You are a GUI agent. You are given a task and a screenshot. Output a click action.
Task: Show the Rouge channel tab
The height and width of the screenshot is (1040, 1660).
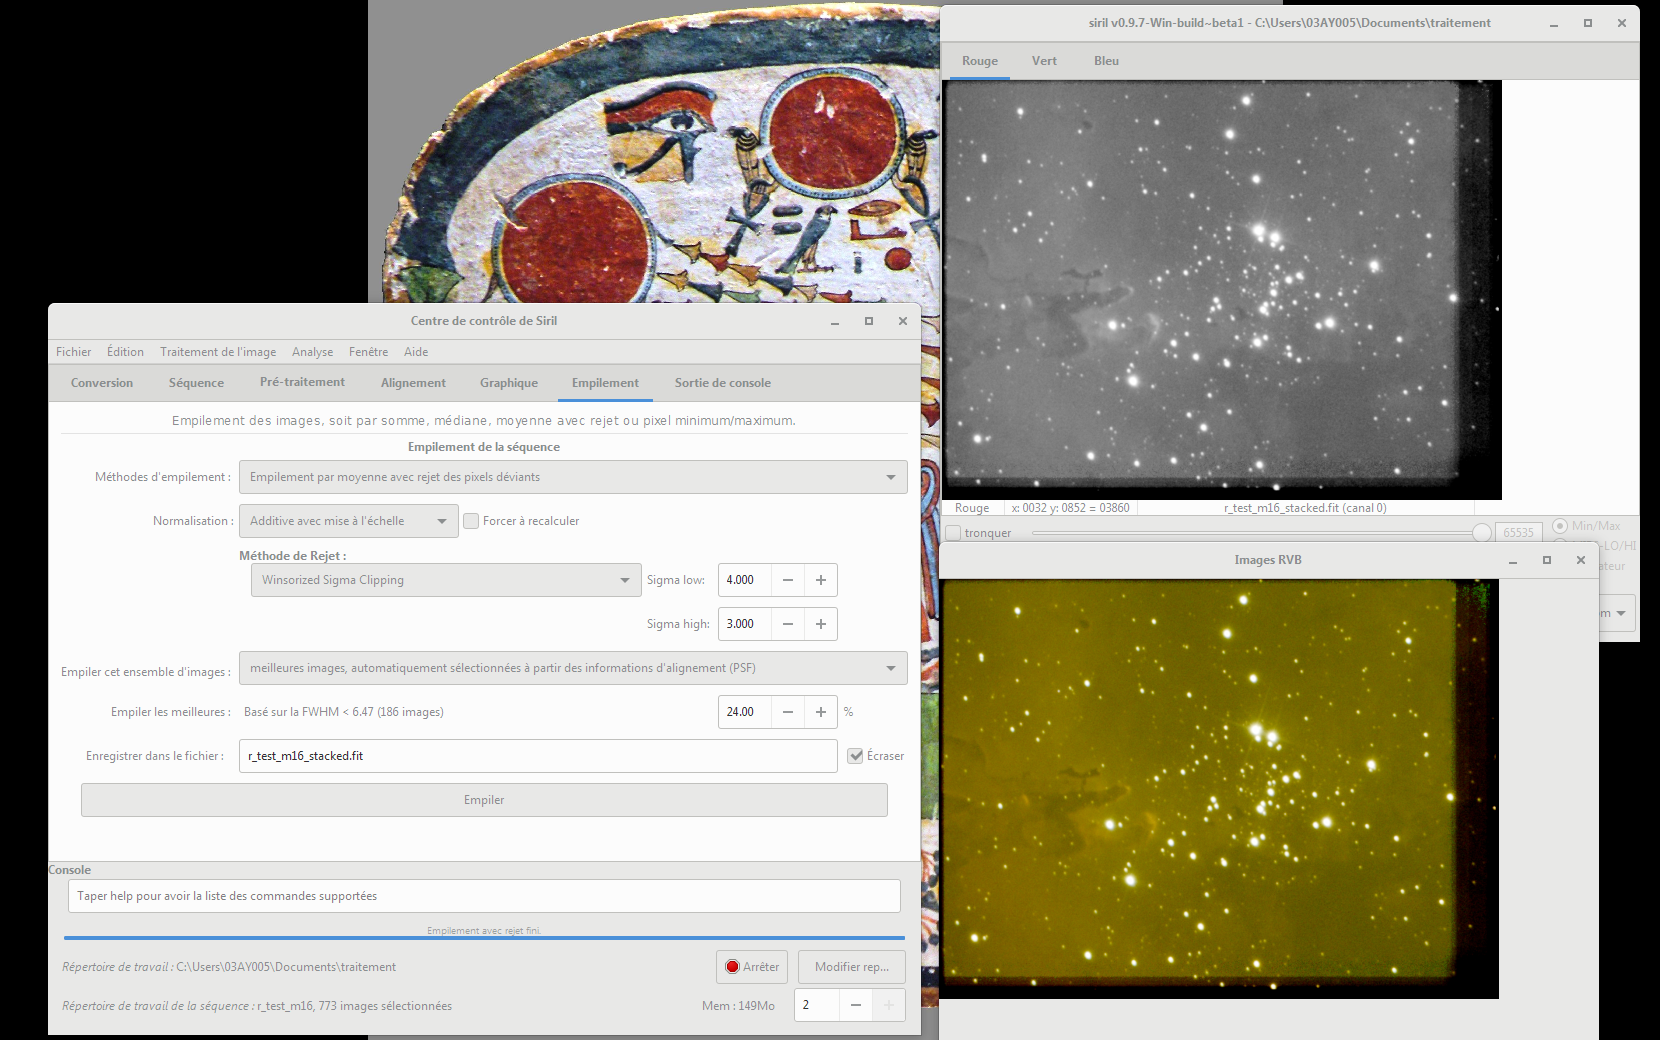click(980, 61)
